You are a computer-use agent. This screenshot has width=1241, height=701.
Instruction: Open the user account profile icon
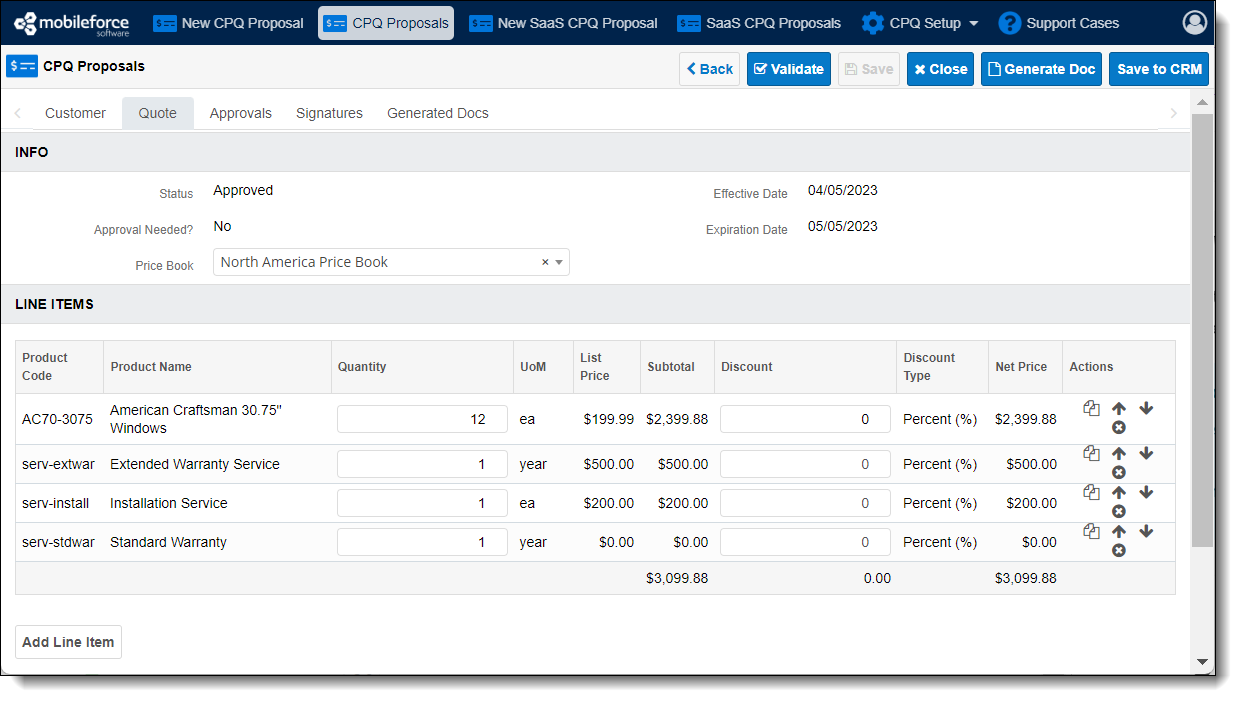[x=1195, y=22]
